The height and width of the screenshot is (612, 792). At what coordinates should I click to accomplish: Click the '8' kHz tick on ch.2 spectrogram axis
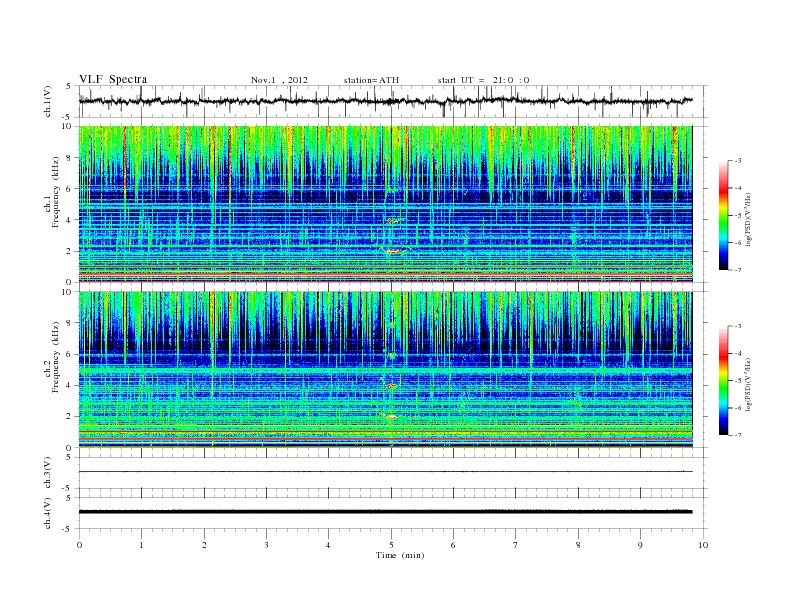pyautogui.click(x=70, y=323)
